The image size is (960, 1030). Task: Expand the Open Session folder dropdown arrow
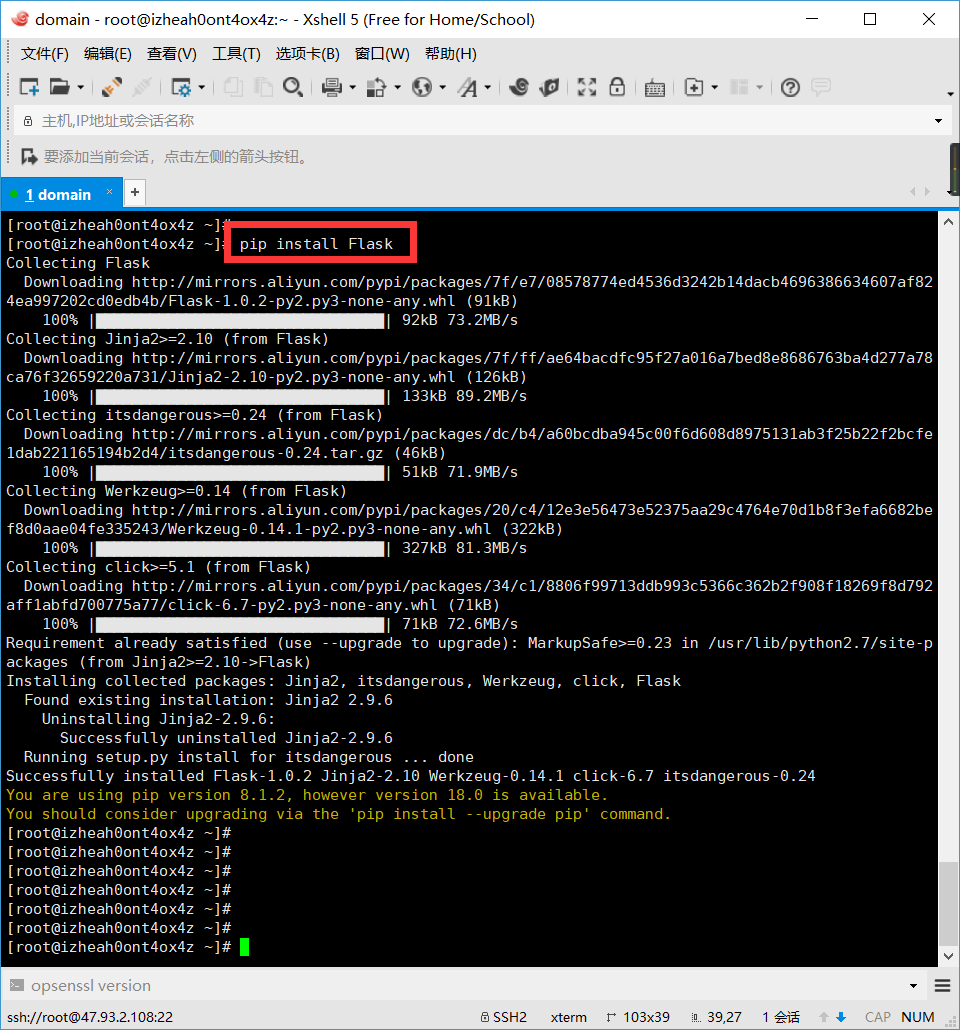(x=80, y=87)
